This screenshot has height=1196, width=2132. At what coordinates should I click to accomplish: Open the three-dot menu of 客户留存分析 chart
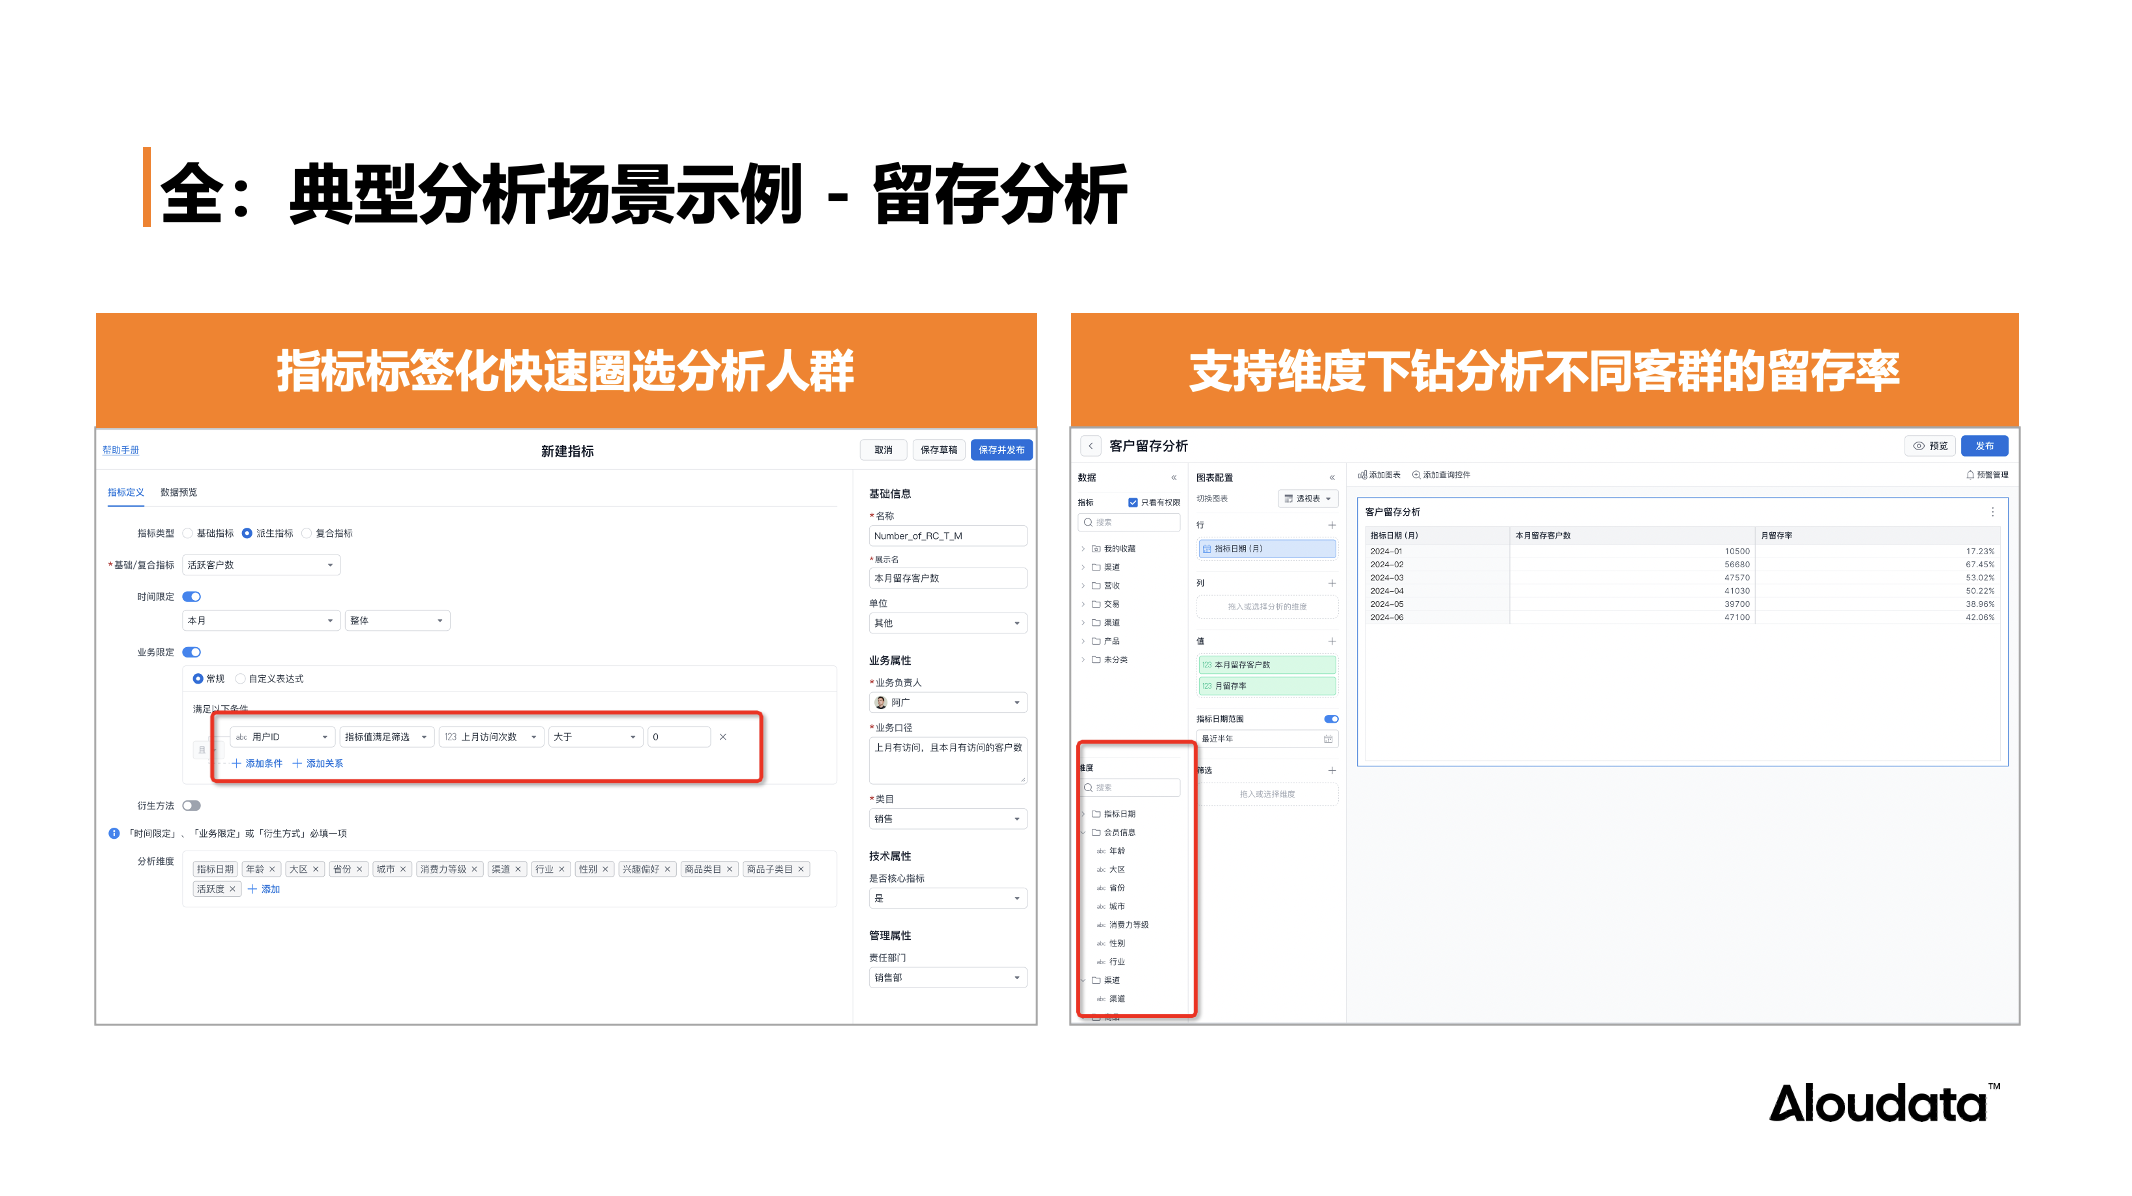(x=1992, y=512)
